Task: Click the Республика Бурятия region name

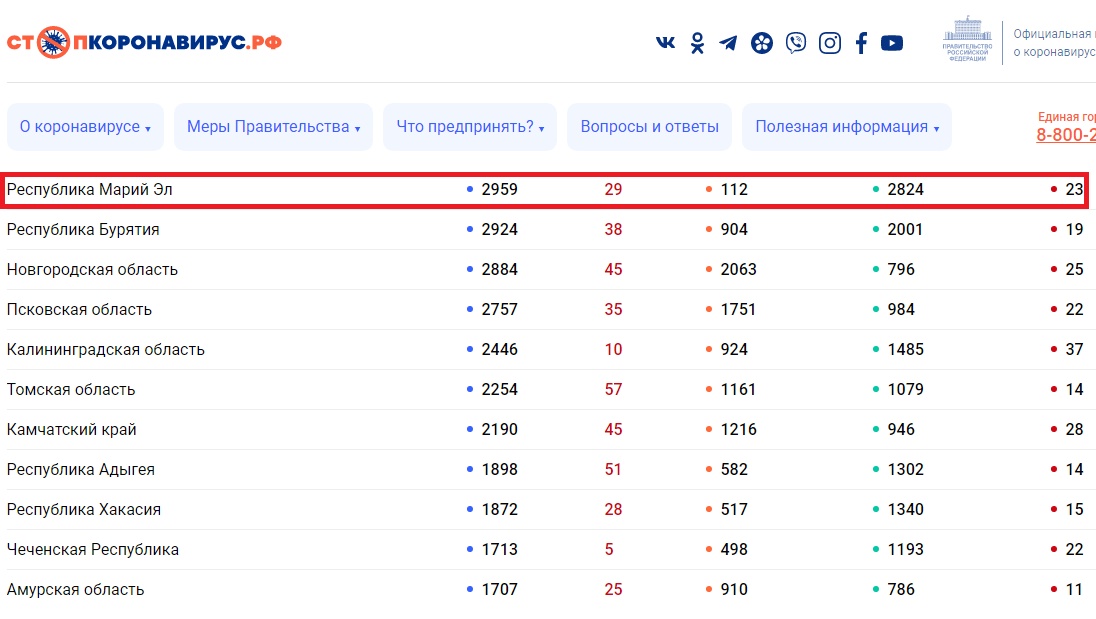Action: (x=83, y=229)
